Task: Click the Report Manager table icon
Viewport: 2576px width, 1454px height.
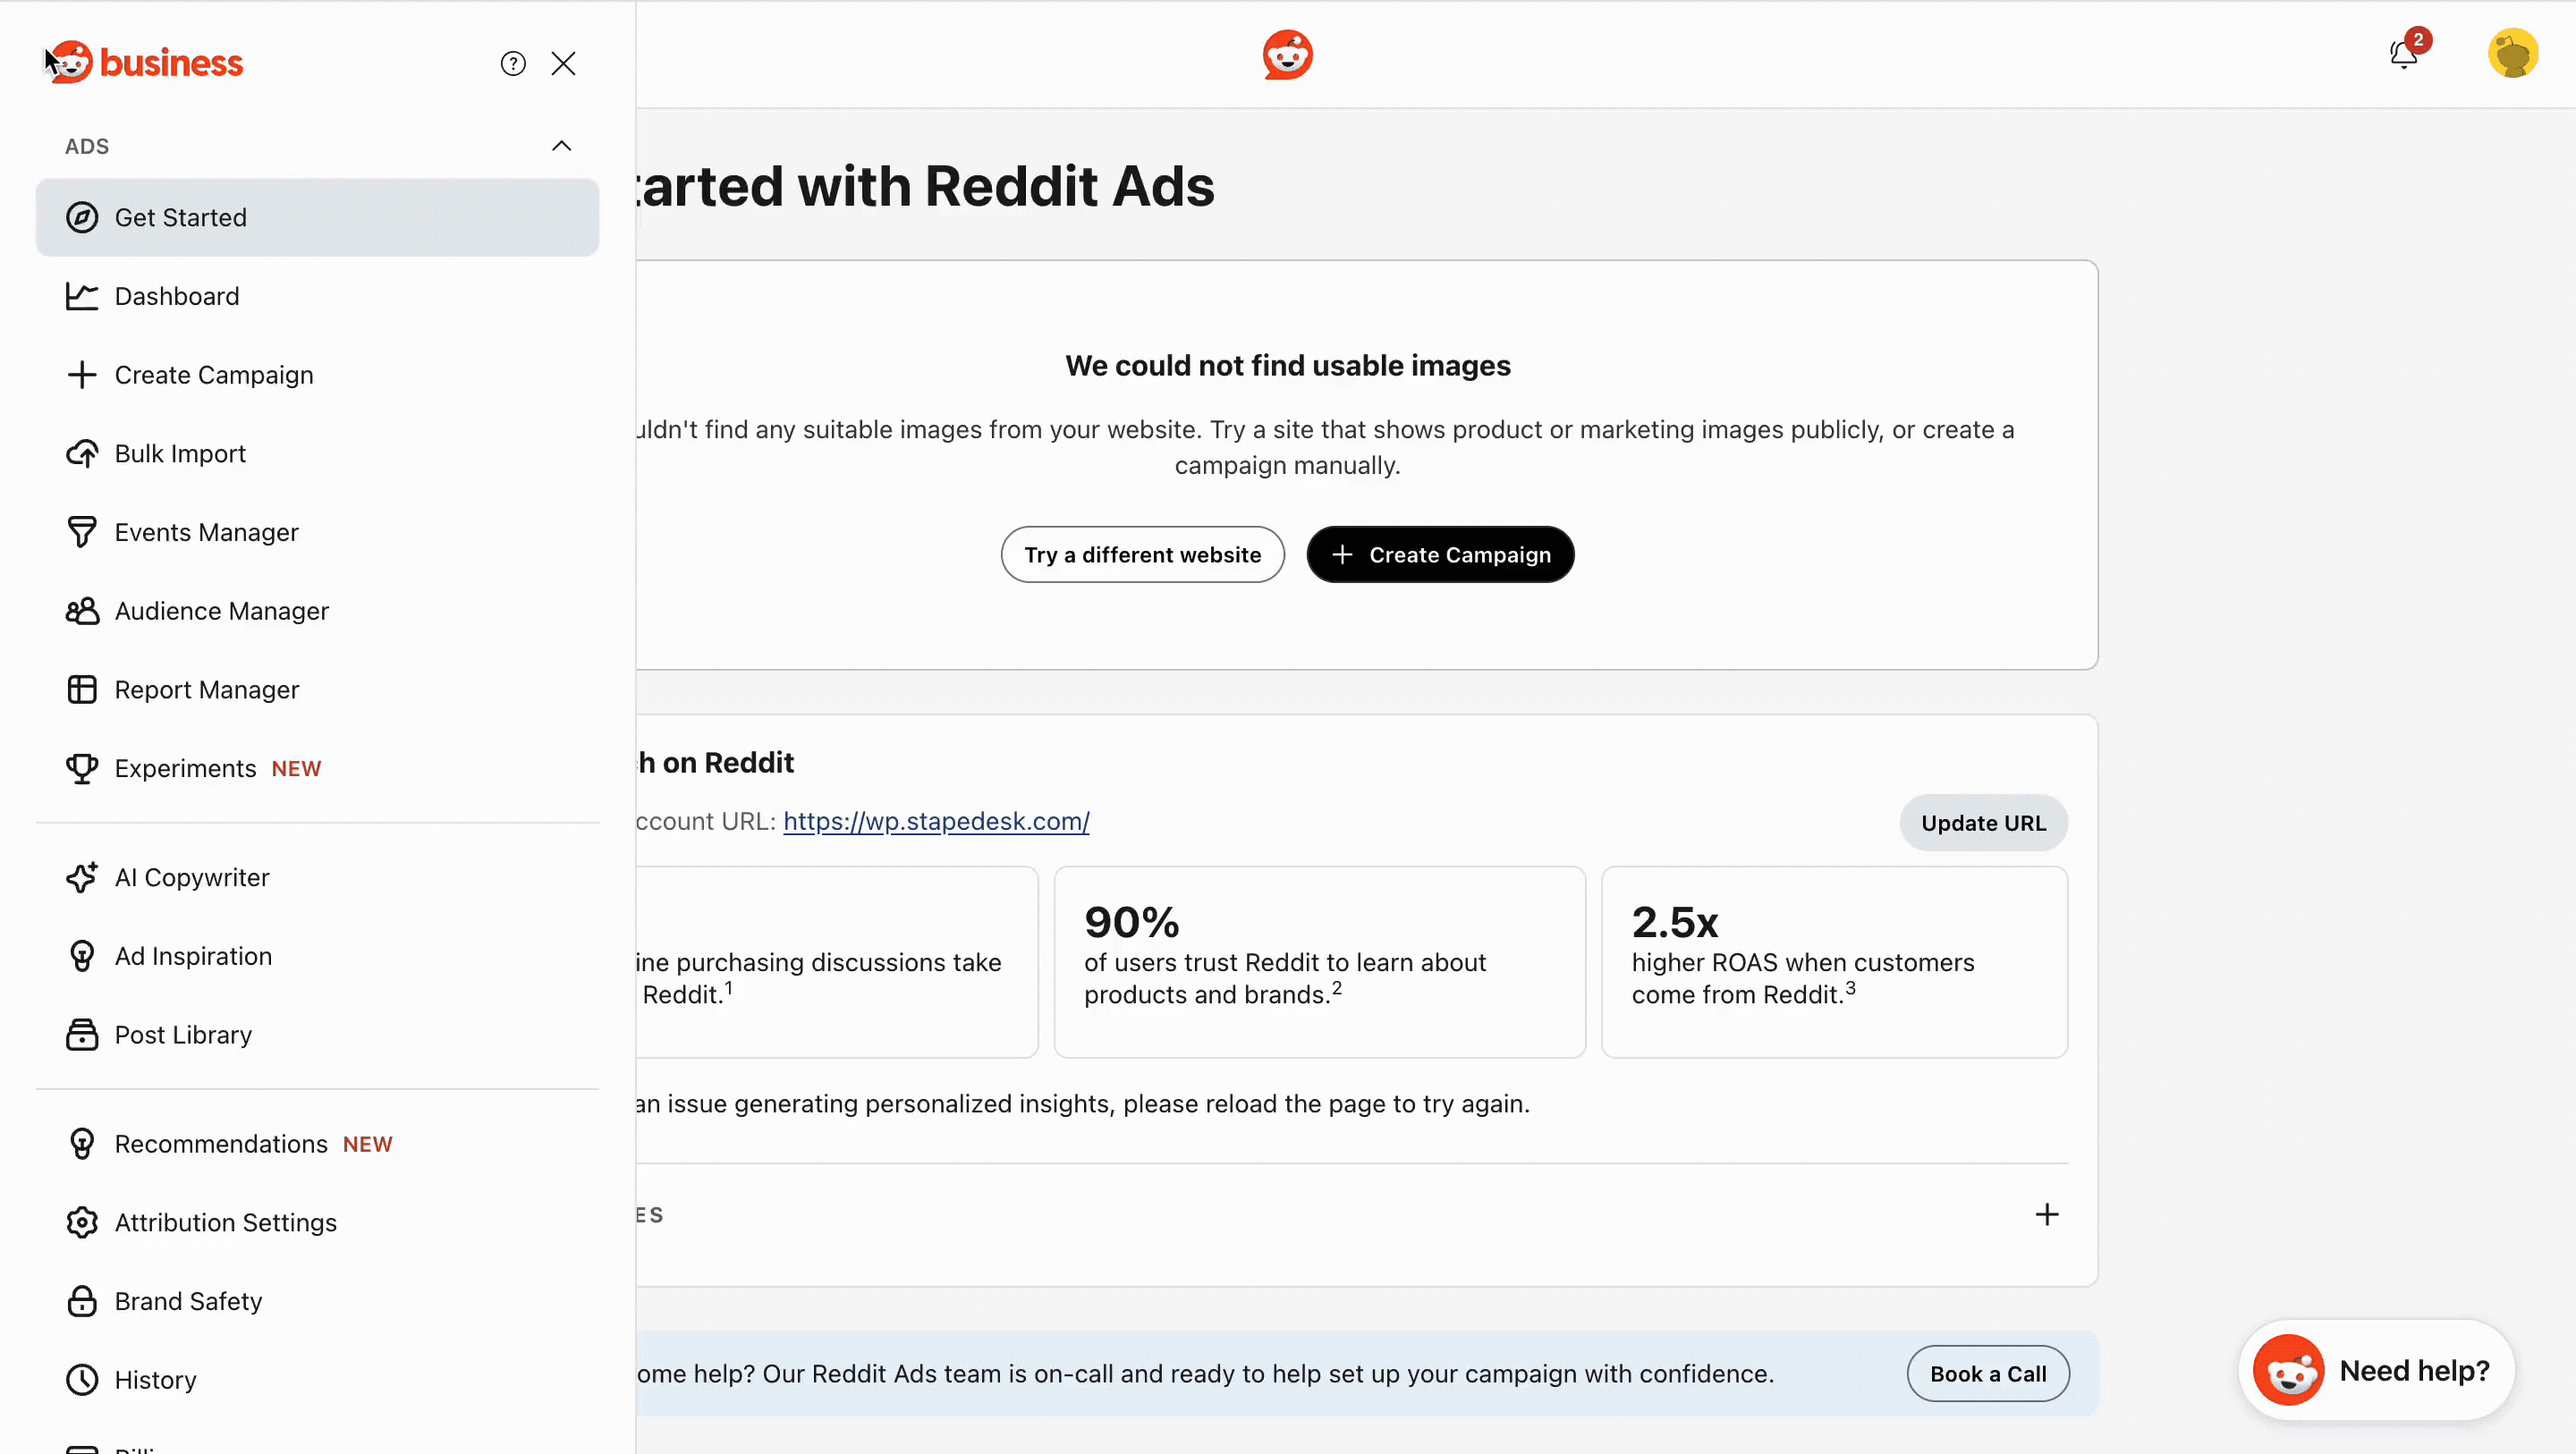Action: pos(82,690)
